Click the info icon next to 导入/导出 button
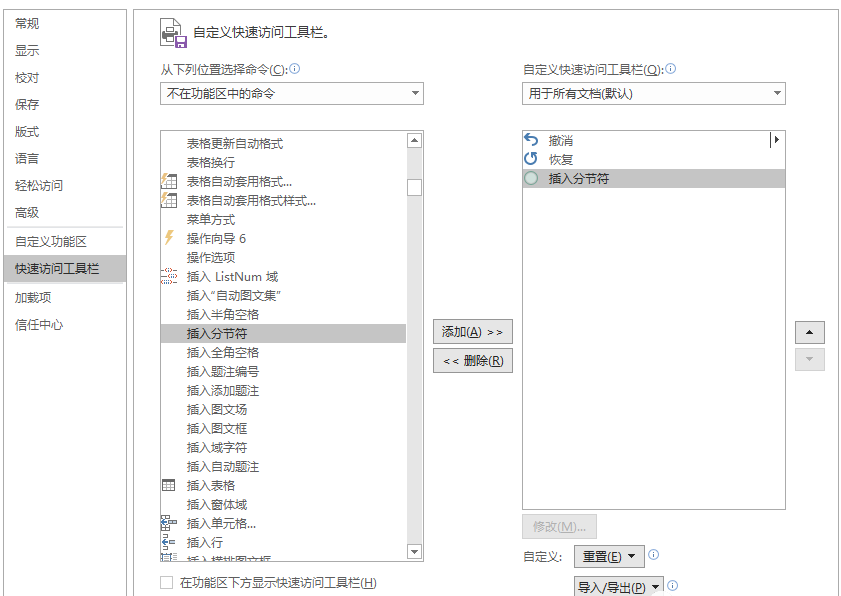This screenshot has height=596, width=841. [673, 585]
